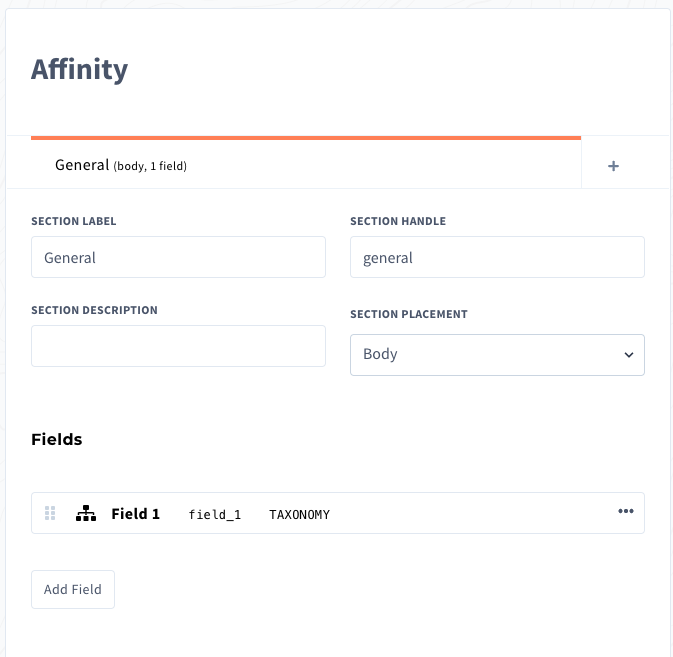Click the SECTION HANDLE caption text

click(398, 221)
